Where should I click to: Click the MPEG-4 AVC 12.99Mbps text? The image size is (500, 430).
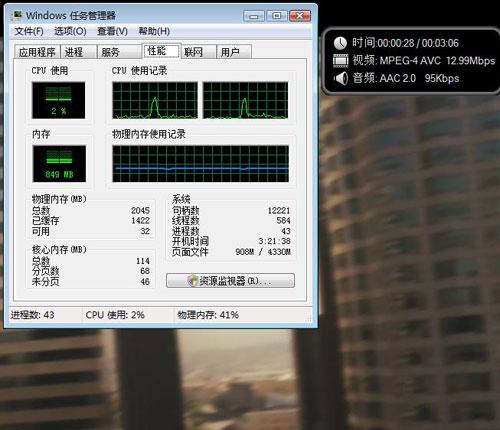click(437, 61)
